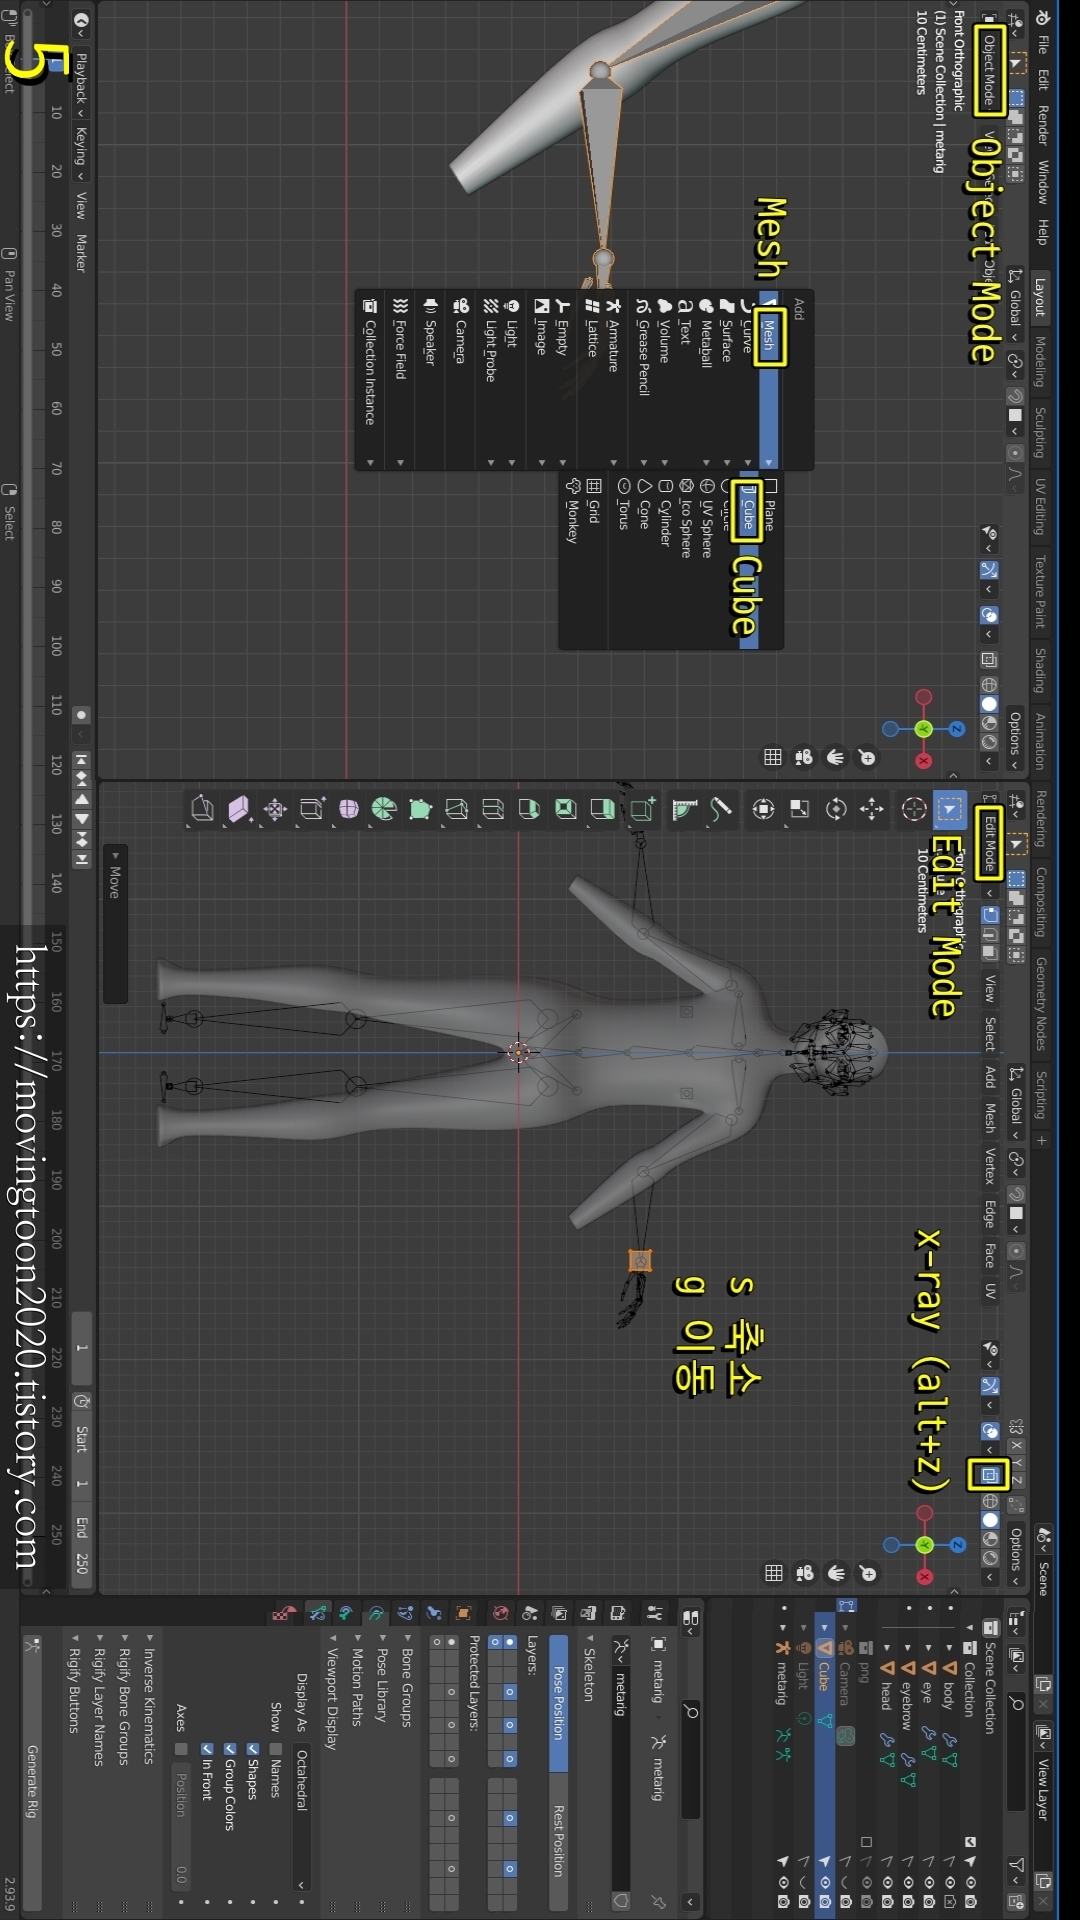Hide Cube with its outliner eye icon
The image size is (1080, 1920).
click(825, 1882)
